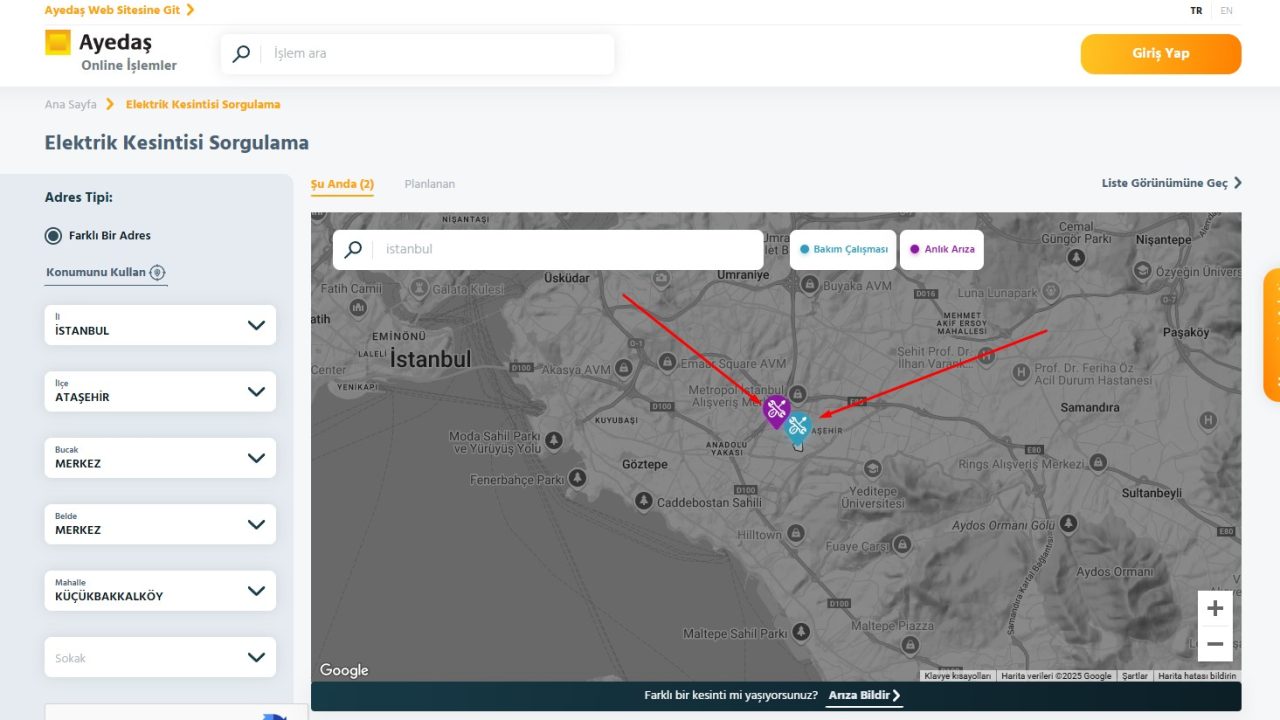Click the Arıza Bildir link
This screenshot has height=720, width=1280.
[864, 695]
